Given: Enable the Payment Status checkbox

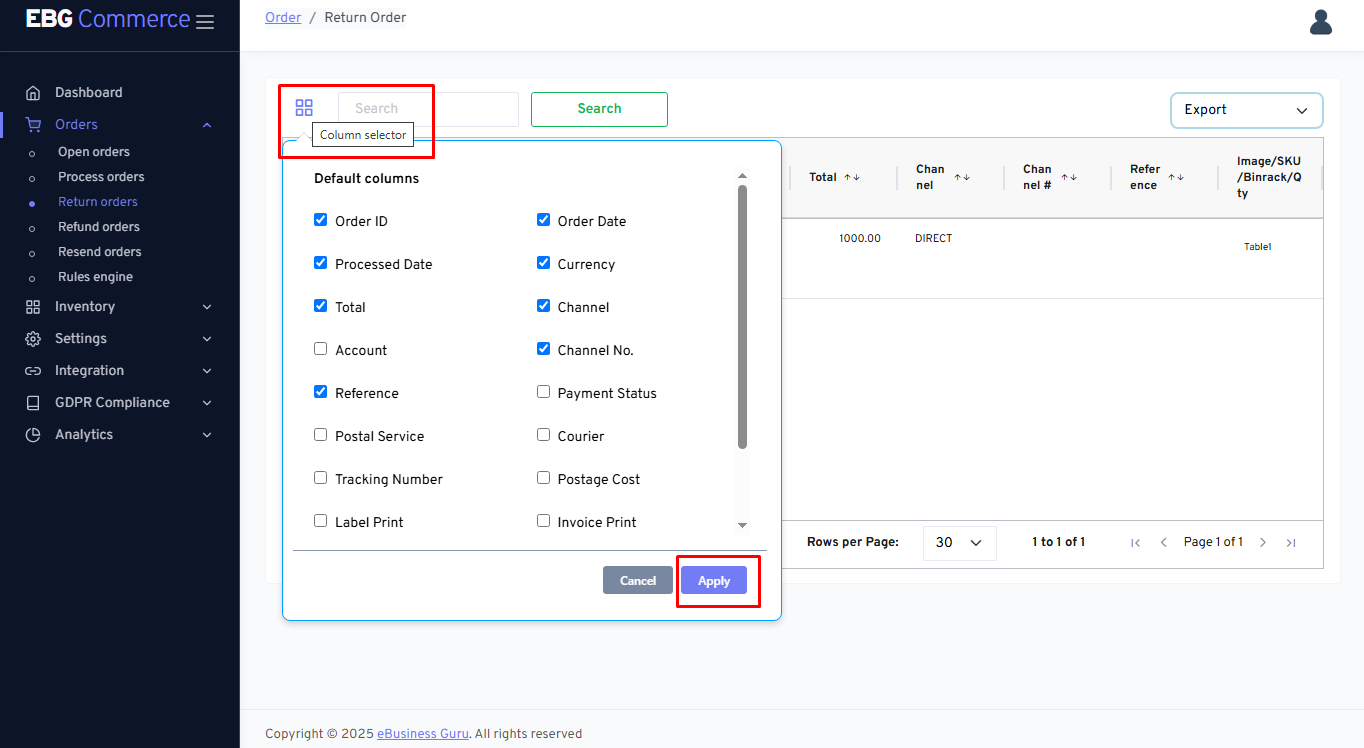Looking at the screenshot, I should pyautogui.click(x=544, y=392).
